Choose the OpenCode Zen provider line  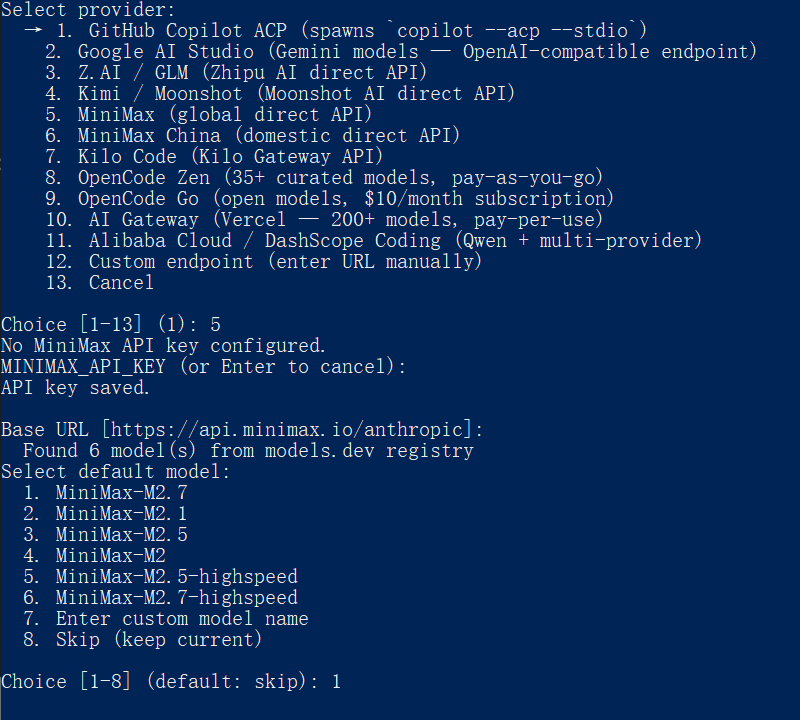(340, 177)
